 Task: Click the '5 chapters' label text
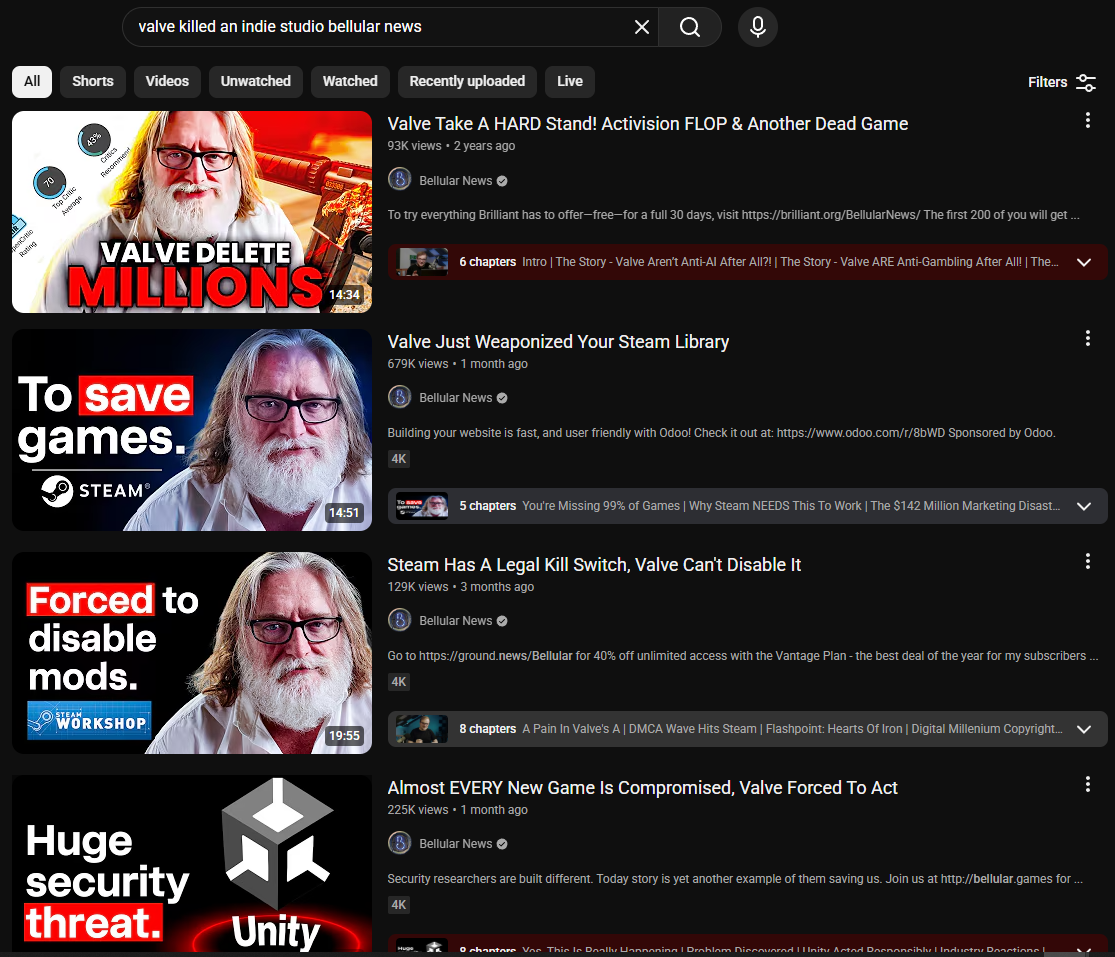point(488,506)
